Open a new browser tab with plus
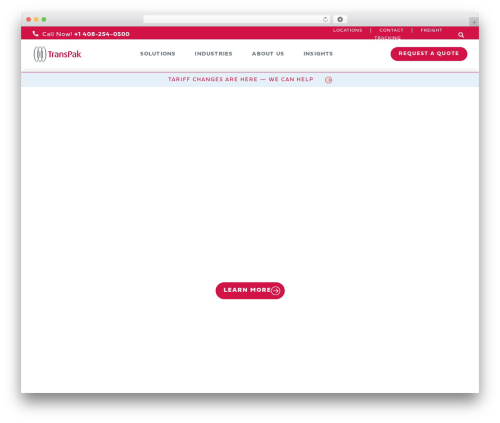The image size is (500, 423). pos(474,22)
